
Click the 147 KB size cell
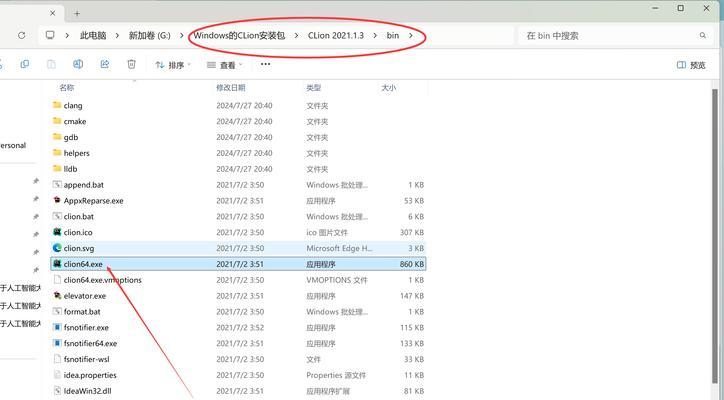(412, 296)
